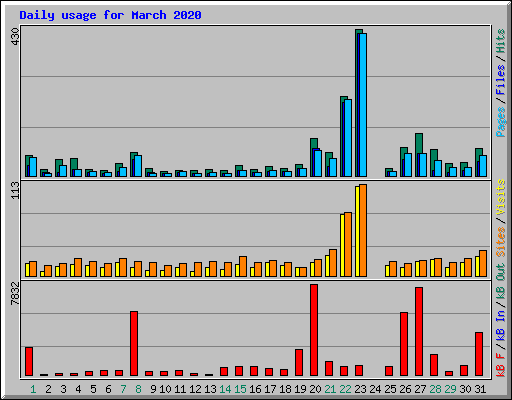Click day 1 on the x-axis
The height and width of the screenshot is (400, 512).
33,389
